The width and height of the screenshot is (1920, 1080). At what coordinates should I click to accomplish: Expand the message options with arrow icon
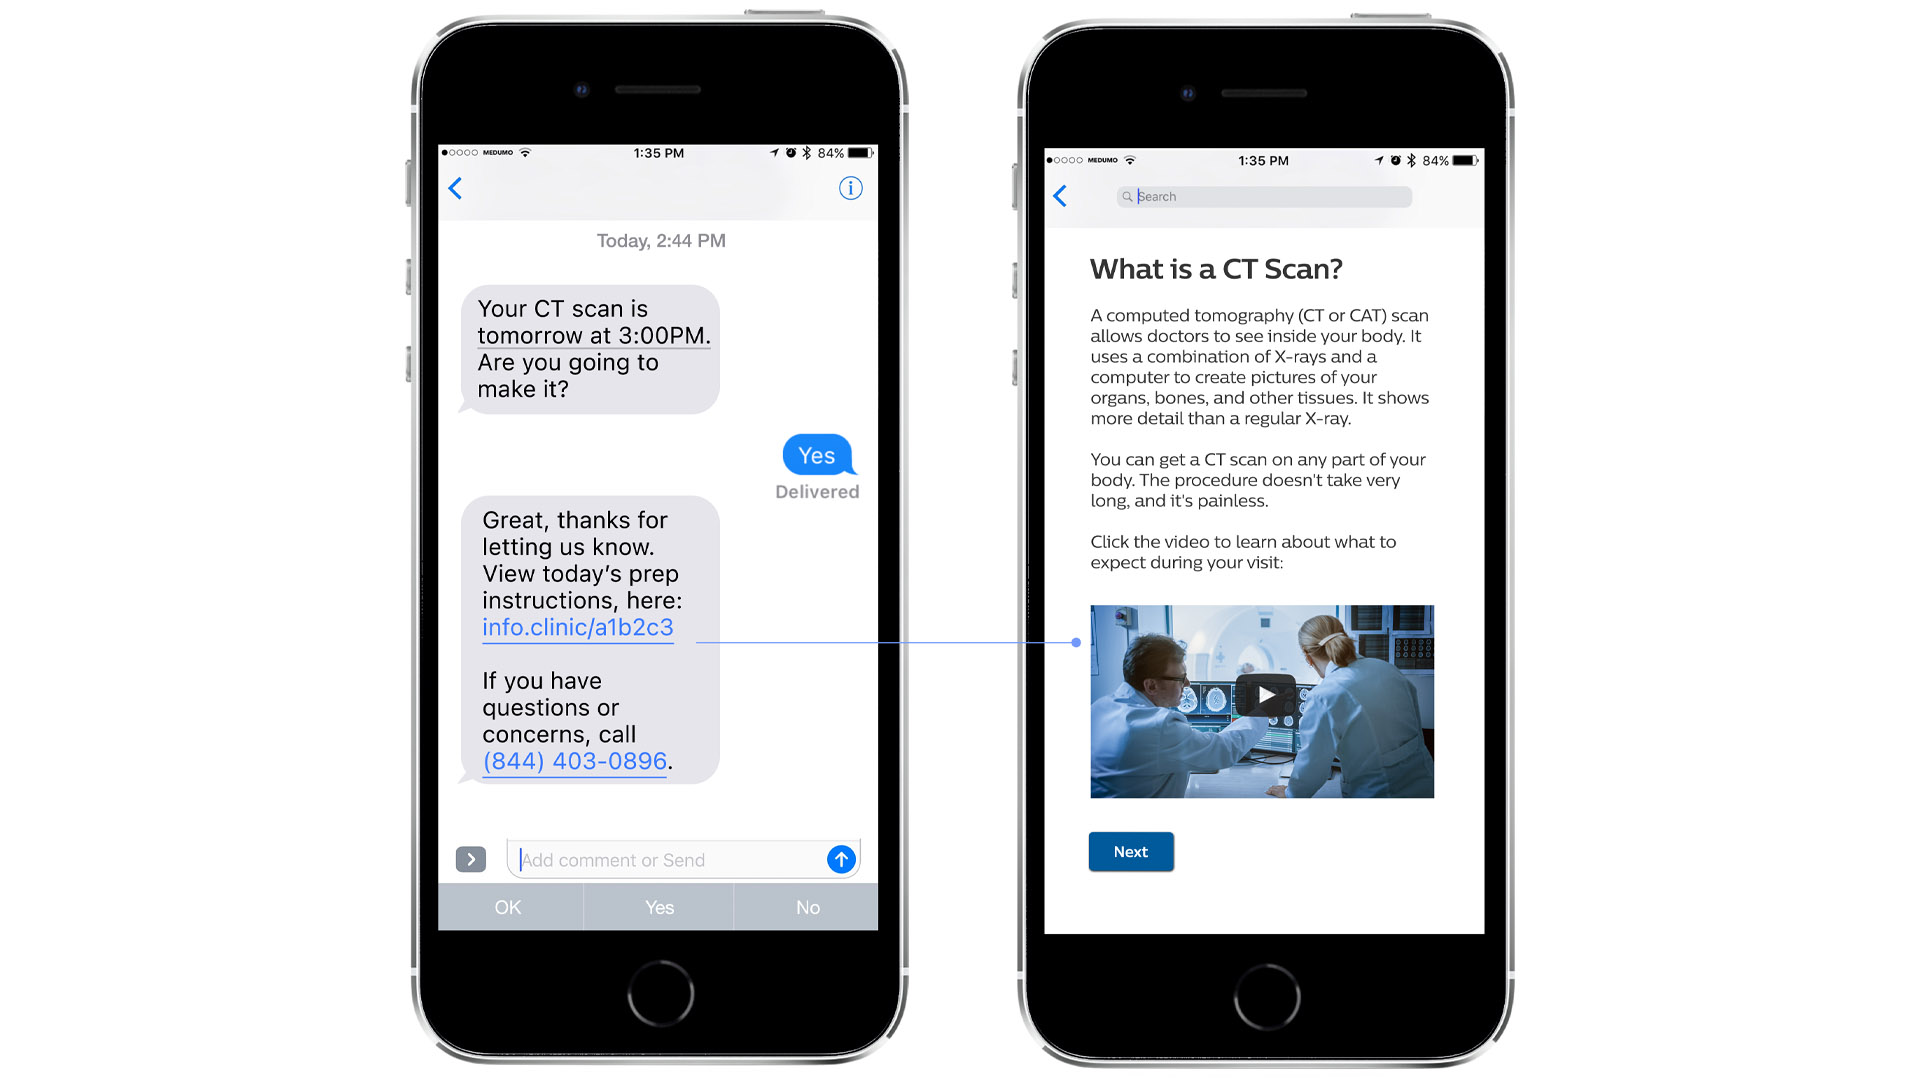point(472,858)
